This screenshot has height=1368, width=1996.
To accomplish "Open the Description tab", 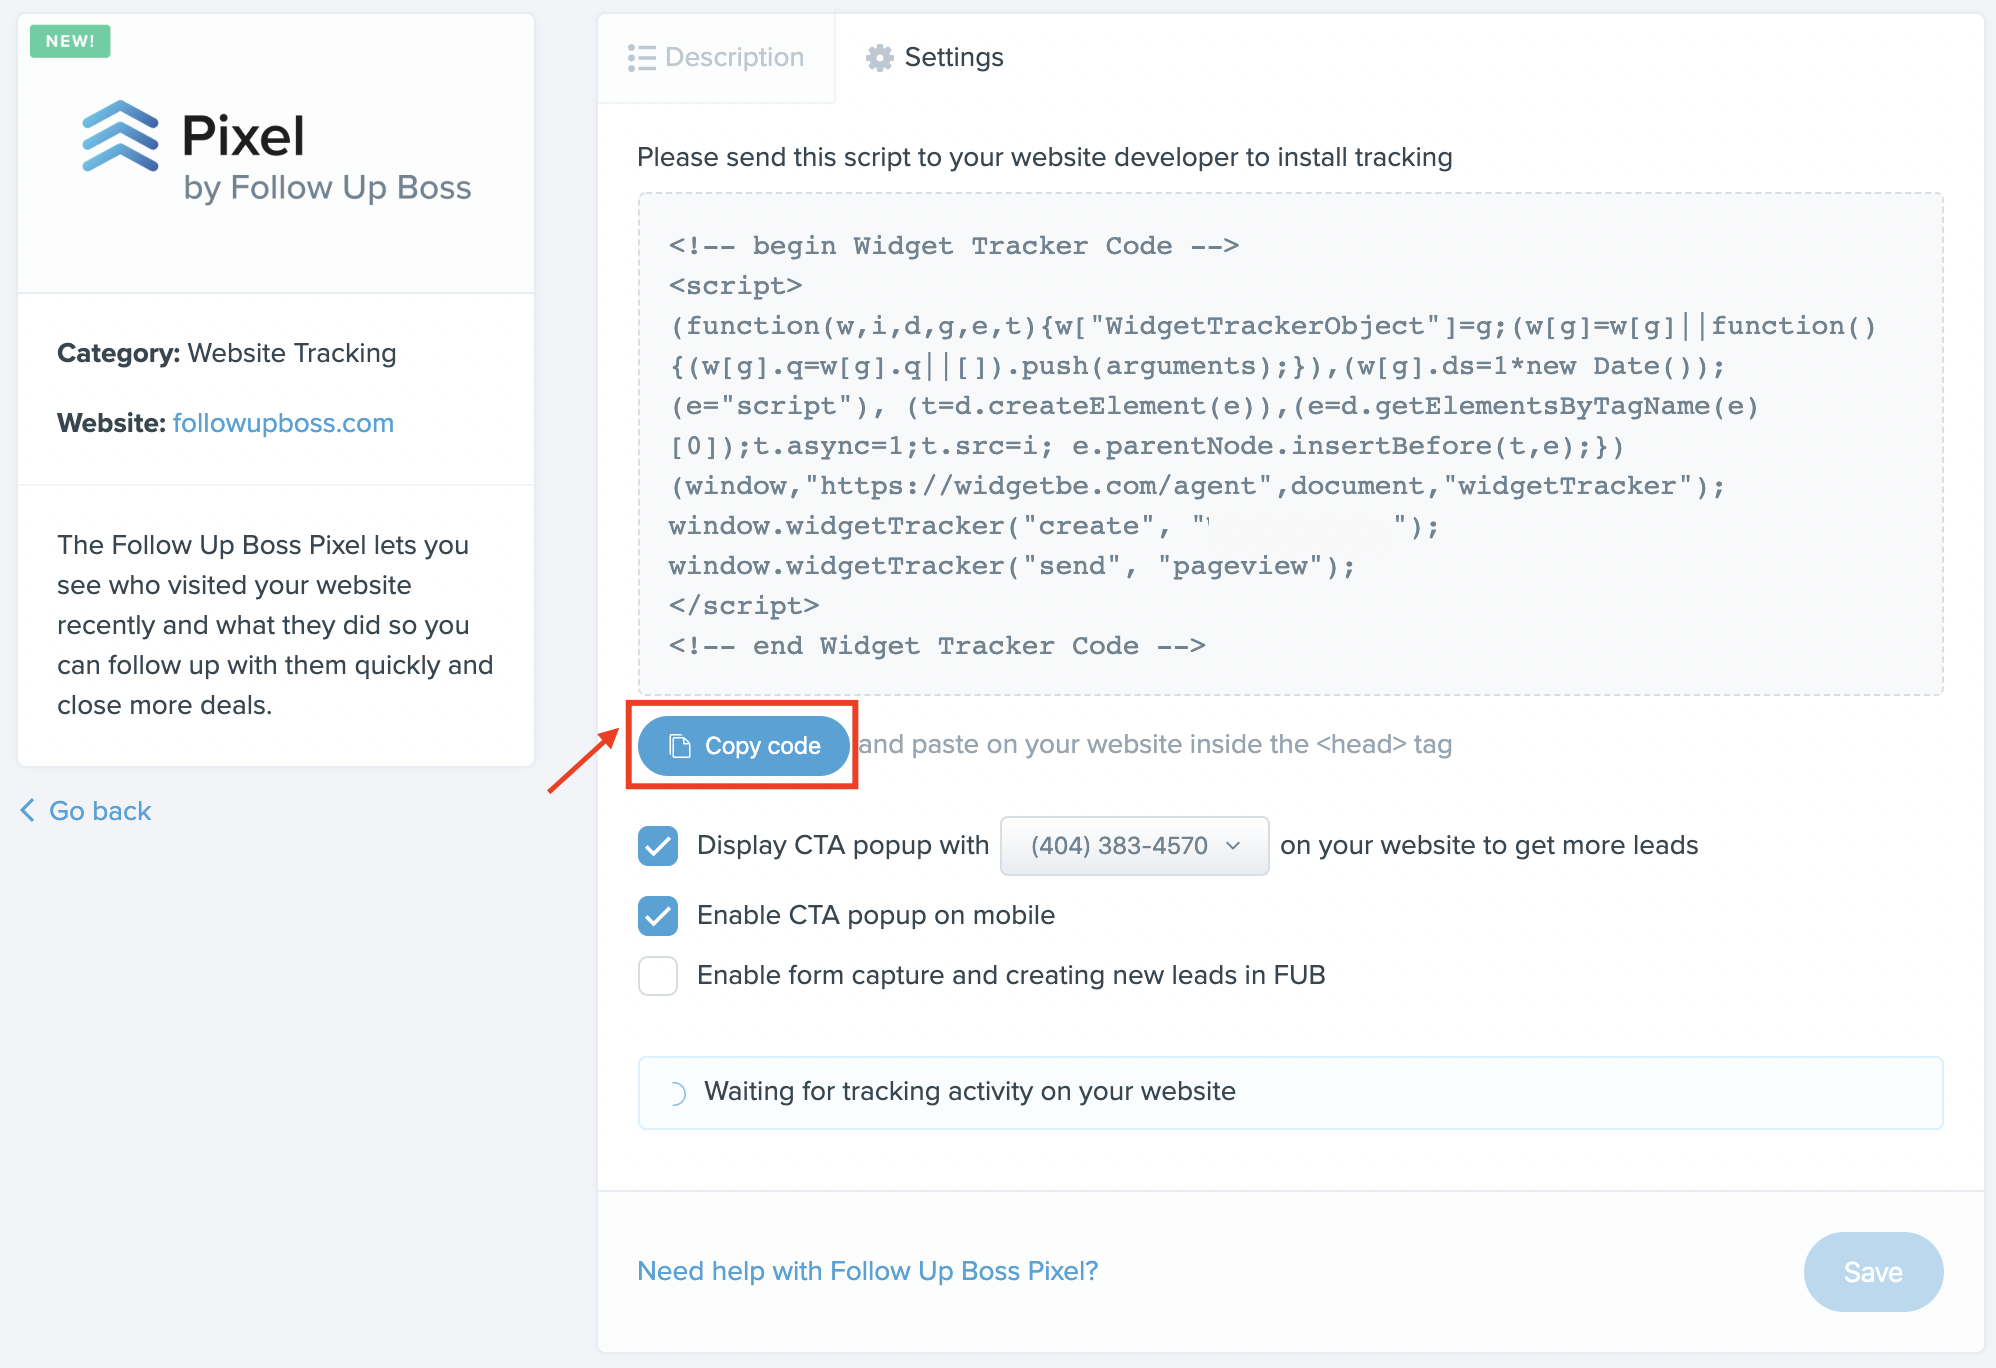I will click(x=716, y=58).
